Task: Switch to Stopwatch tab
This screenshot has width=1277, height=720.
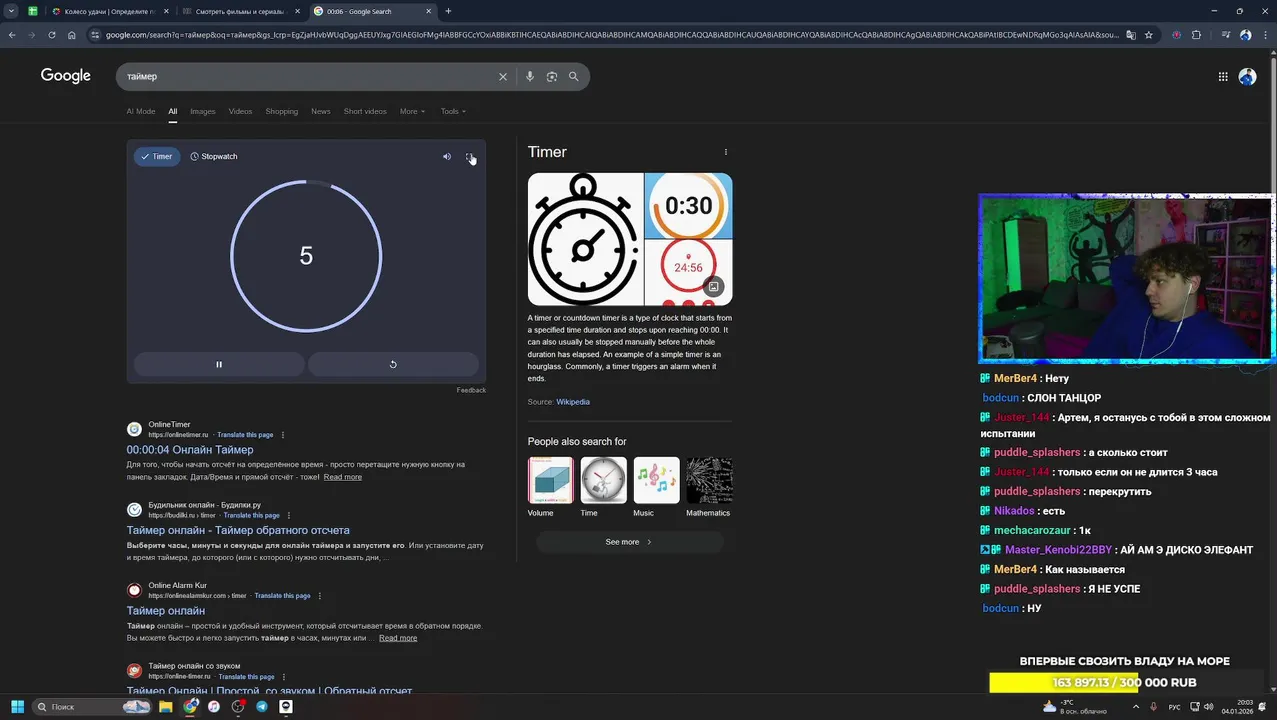Action: tap(214, 156)
